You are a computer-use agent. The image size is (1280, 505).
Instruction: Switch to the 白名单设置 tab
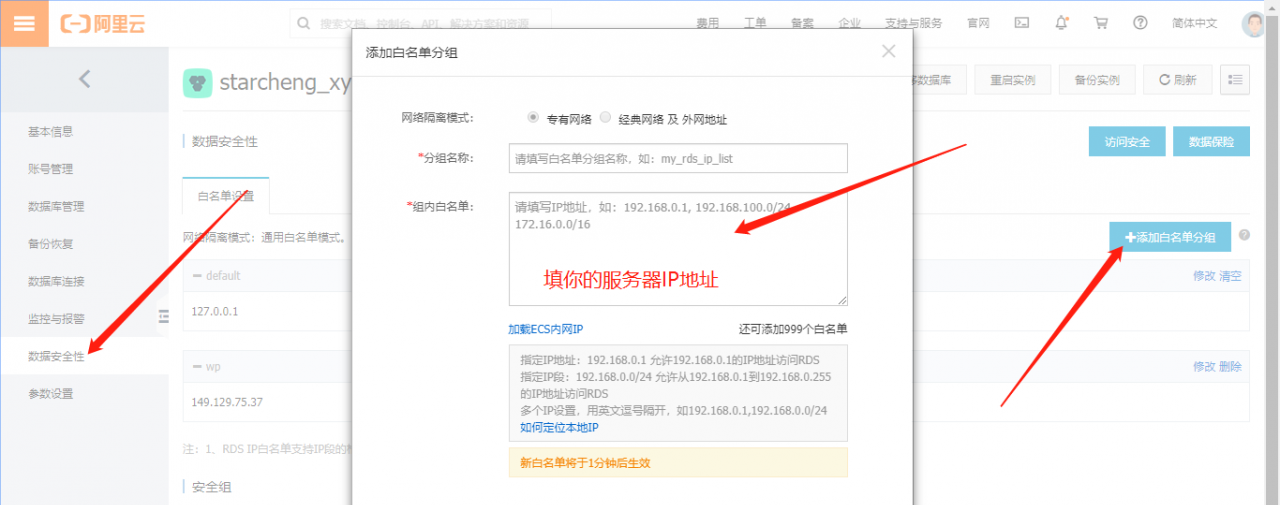[226, 197]
